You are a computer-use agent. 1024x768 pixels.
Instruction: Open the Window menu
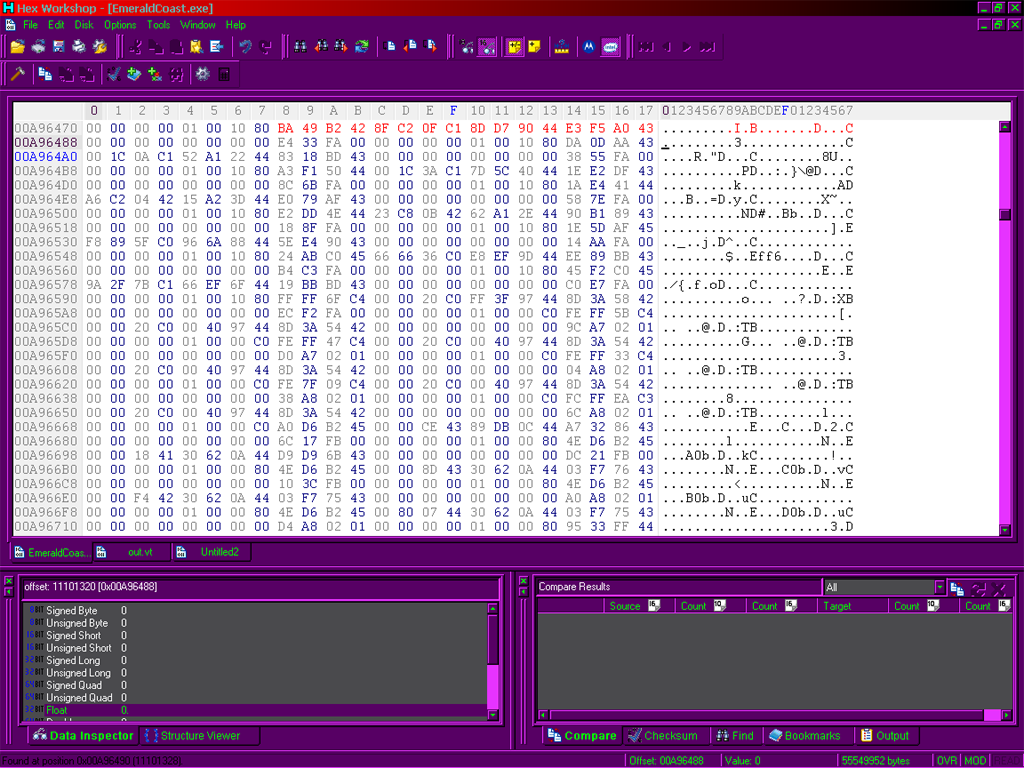click(197, 25)
